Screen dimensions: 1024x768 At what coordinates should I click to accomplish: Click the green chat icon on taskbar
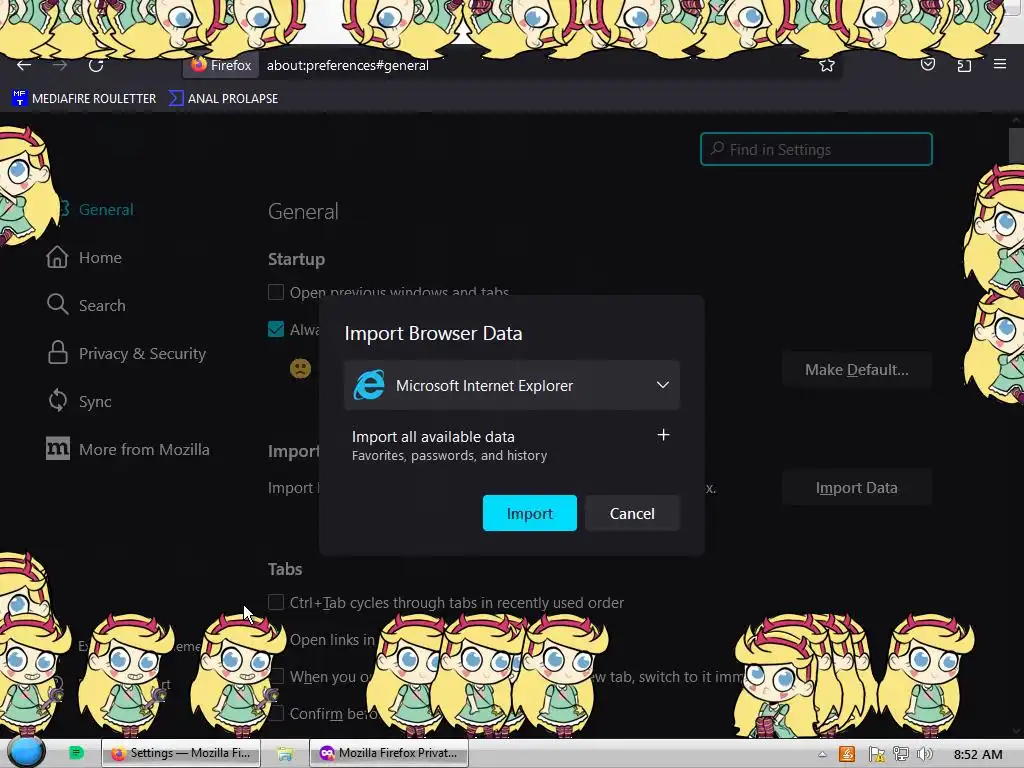[x=76, y=753]
